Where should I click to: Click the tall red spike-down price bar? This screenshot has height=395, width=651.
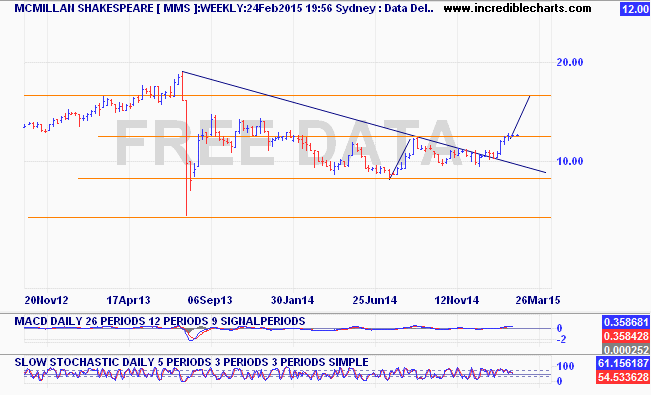tap(186, 158)
